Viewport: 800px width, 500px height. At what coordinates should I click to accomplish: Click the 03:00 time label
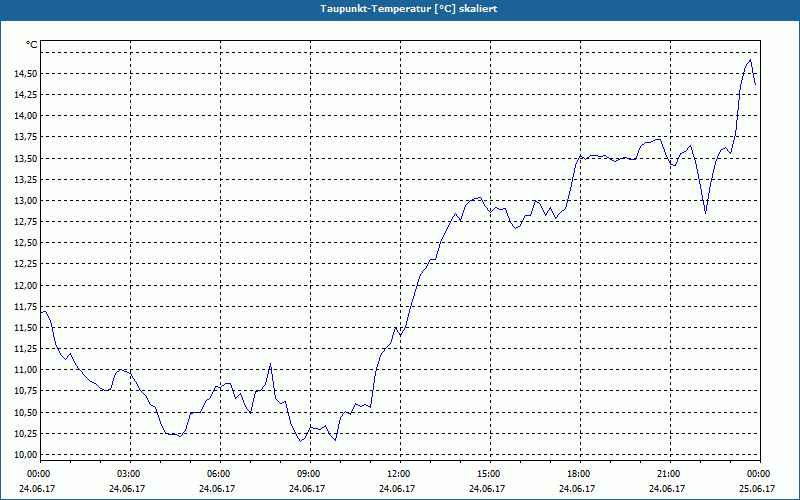[x=131, y=474]
